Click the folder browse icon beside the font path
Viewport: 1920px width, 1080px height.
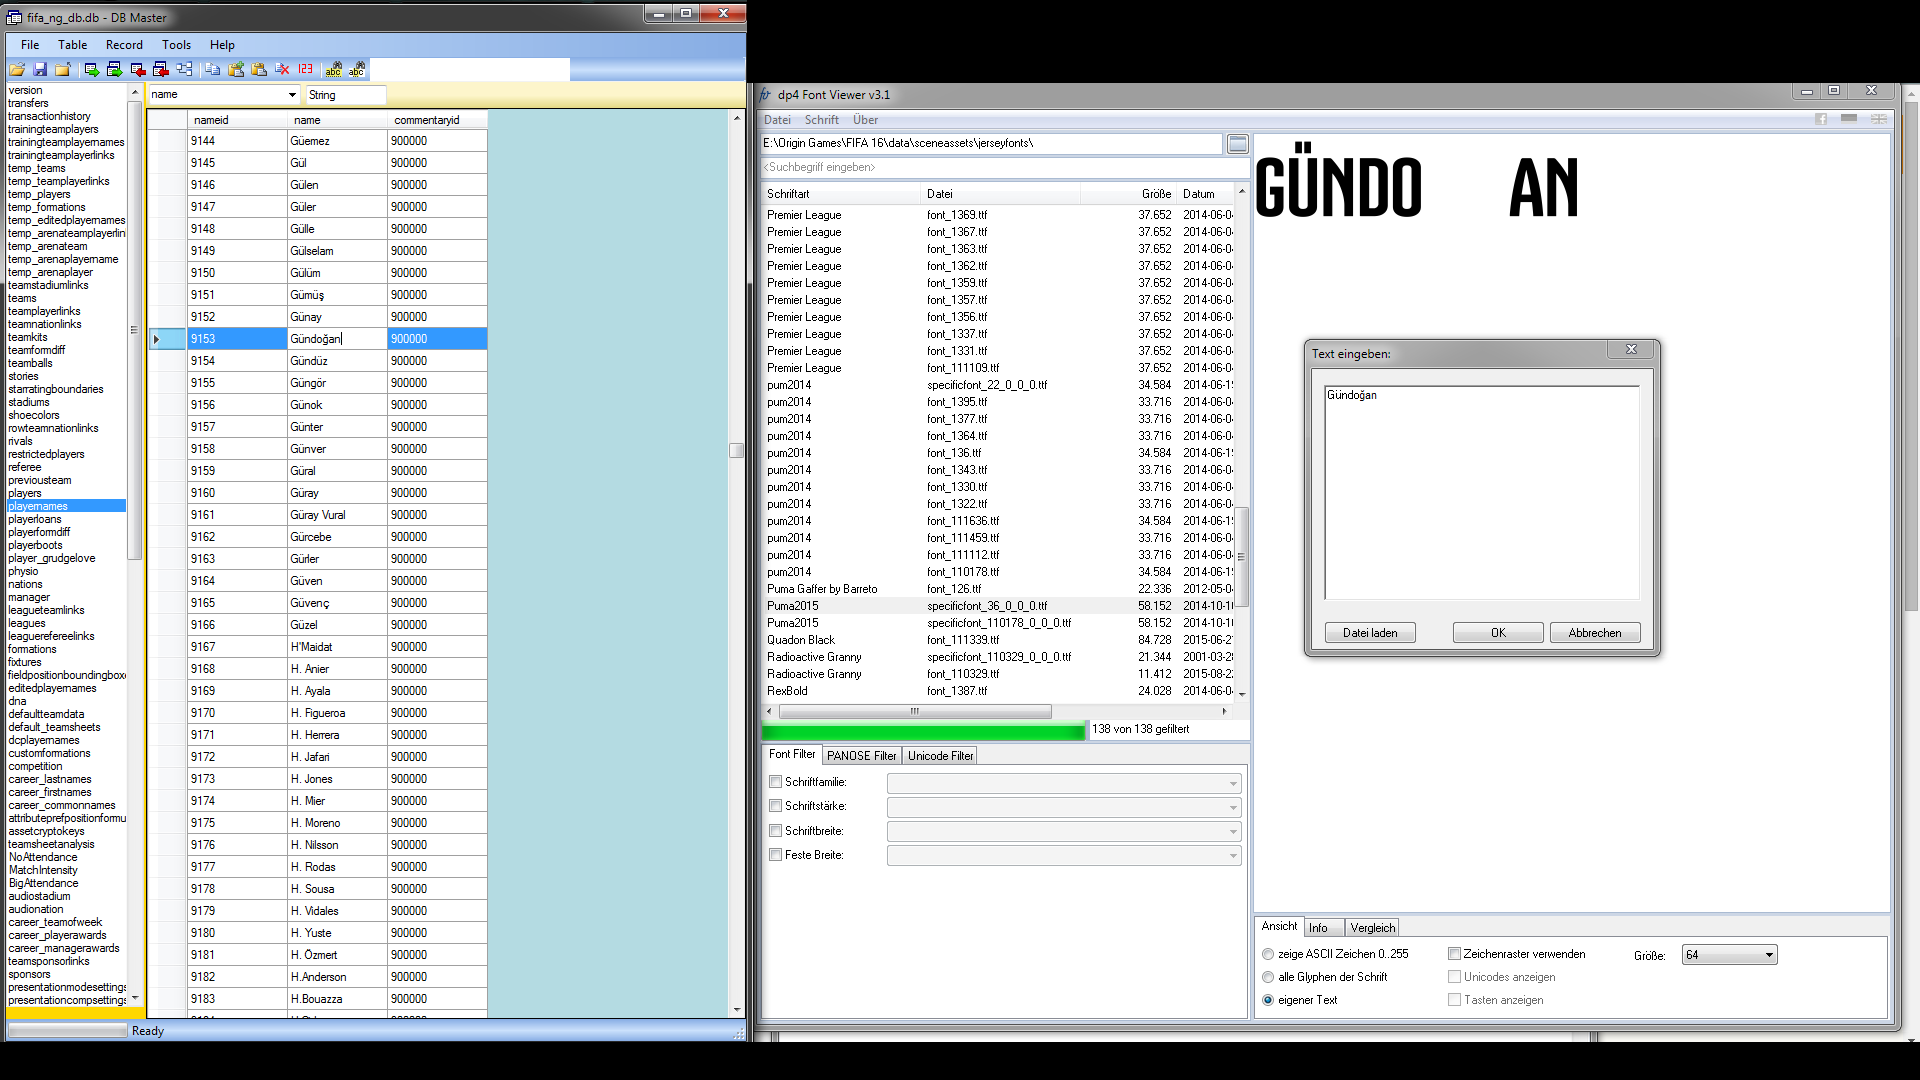pos(1237,144)
